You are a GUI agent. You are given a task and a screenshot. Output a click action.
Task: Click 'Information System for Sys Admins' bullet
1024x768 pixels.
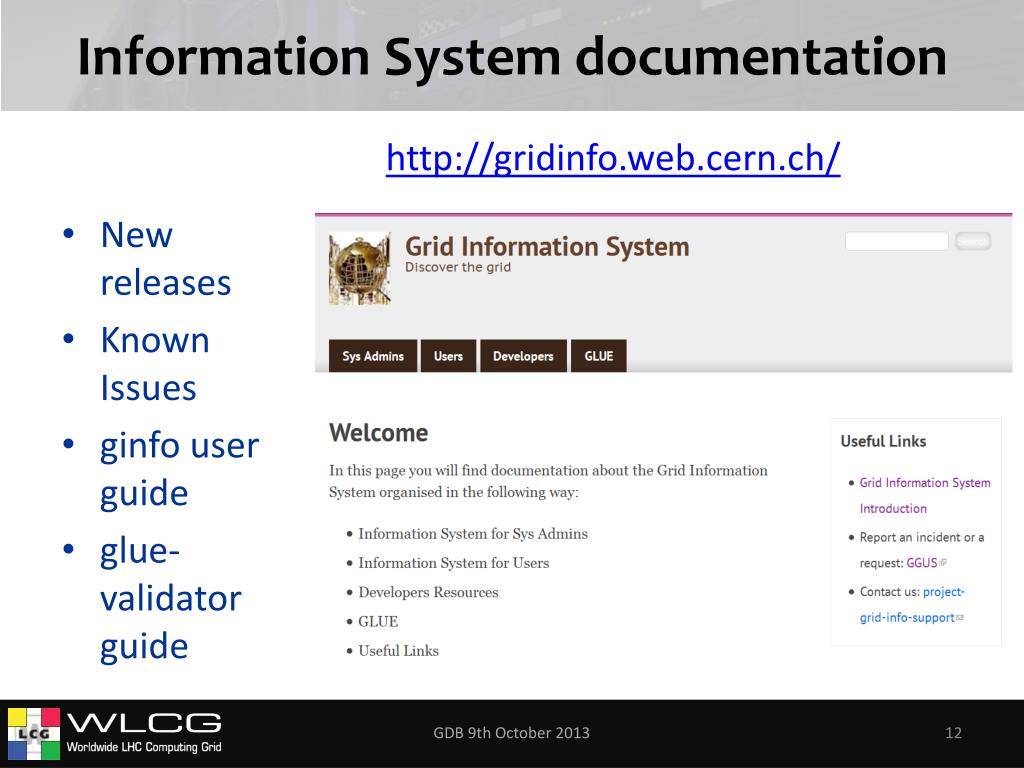pos(473,534)
